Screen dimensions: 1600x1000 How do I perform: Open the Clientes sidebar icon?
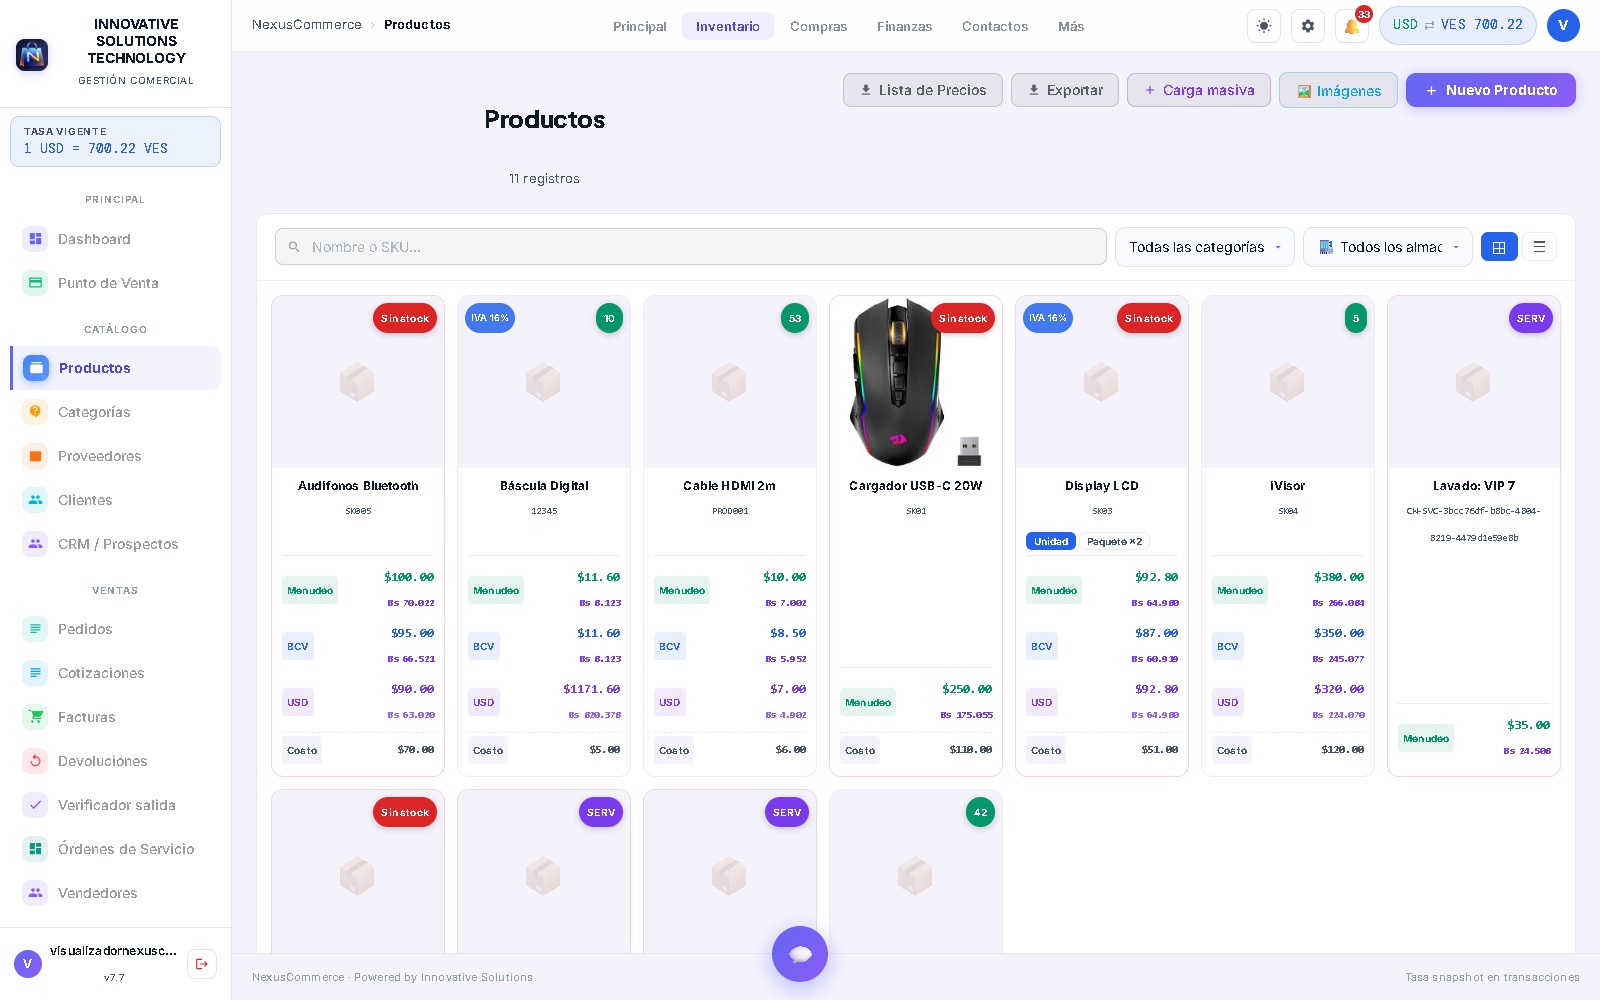coord(36,500)
